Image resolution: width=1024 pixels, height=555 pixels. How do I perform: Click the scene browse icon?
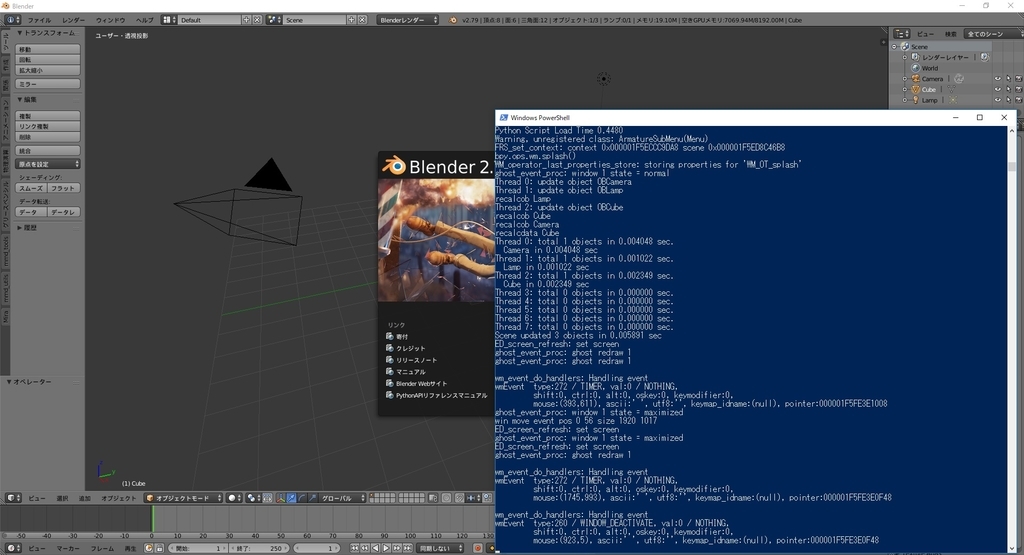tap(274, 20)
